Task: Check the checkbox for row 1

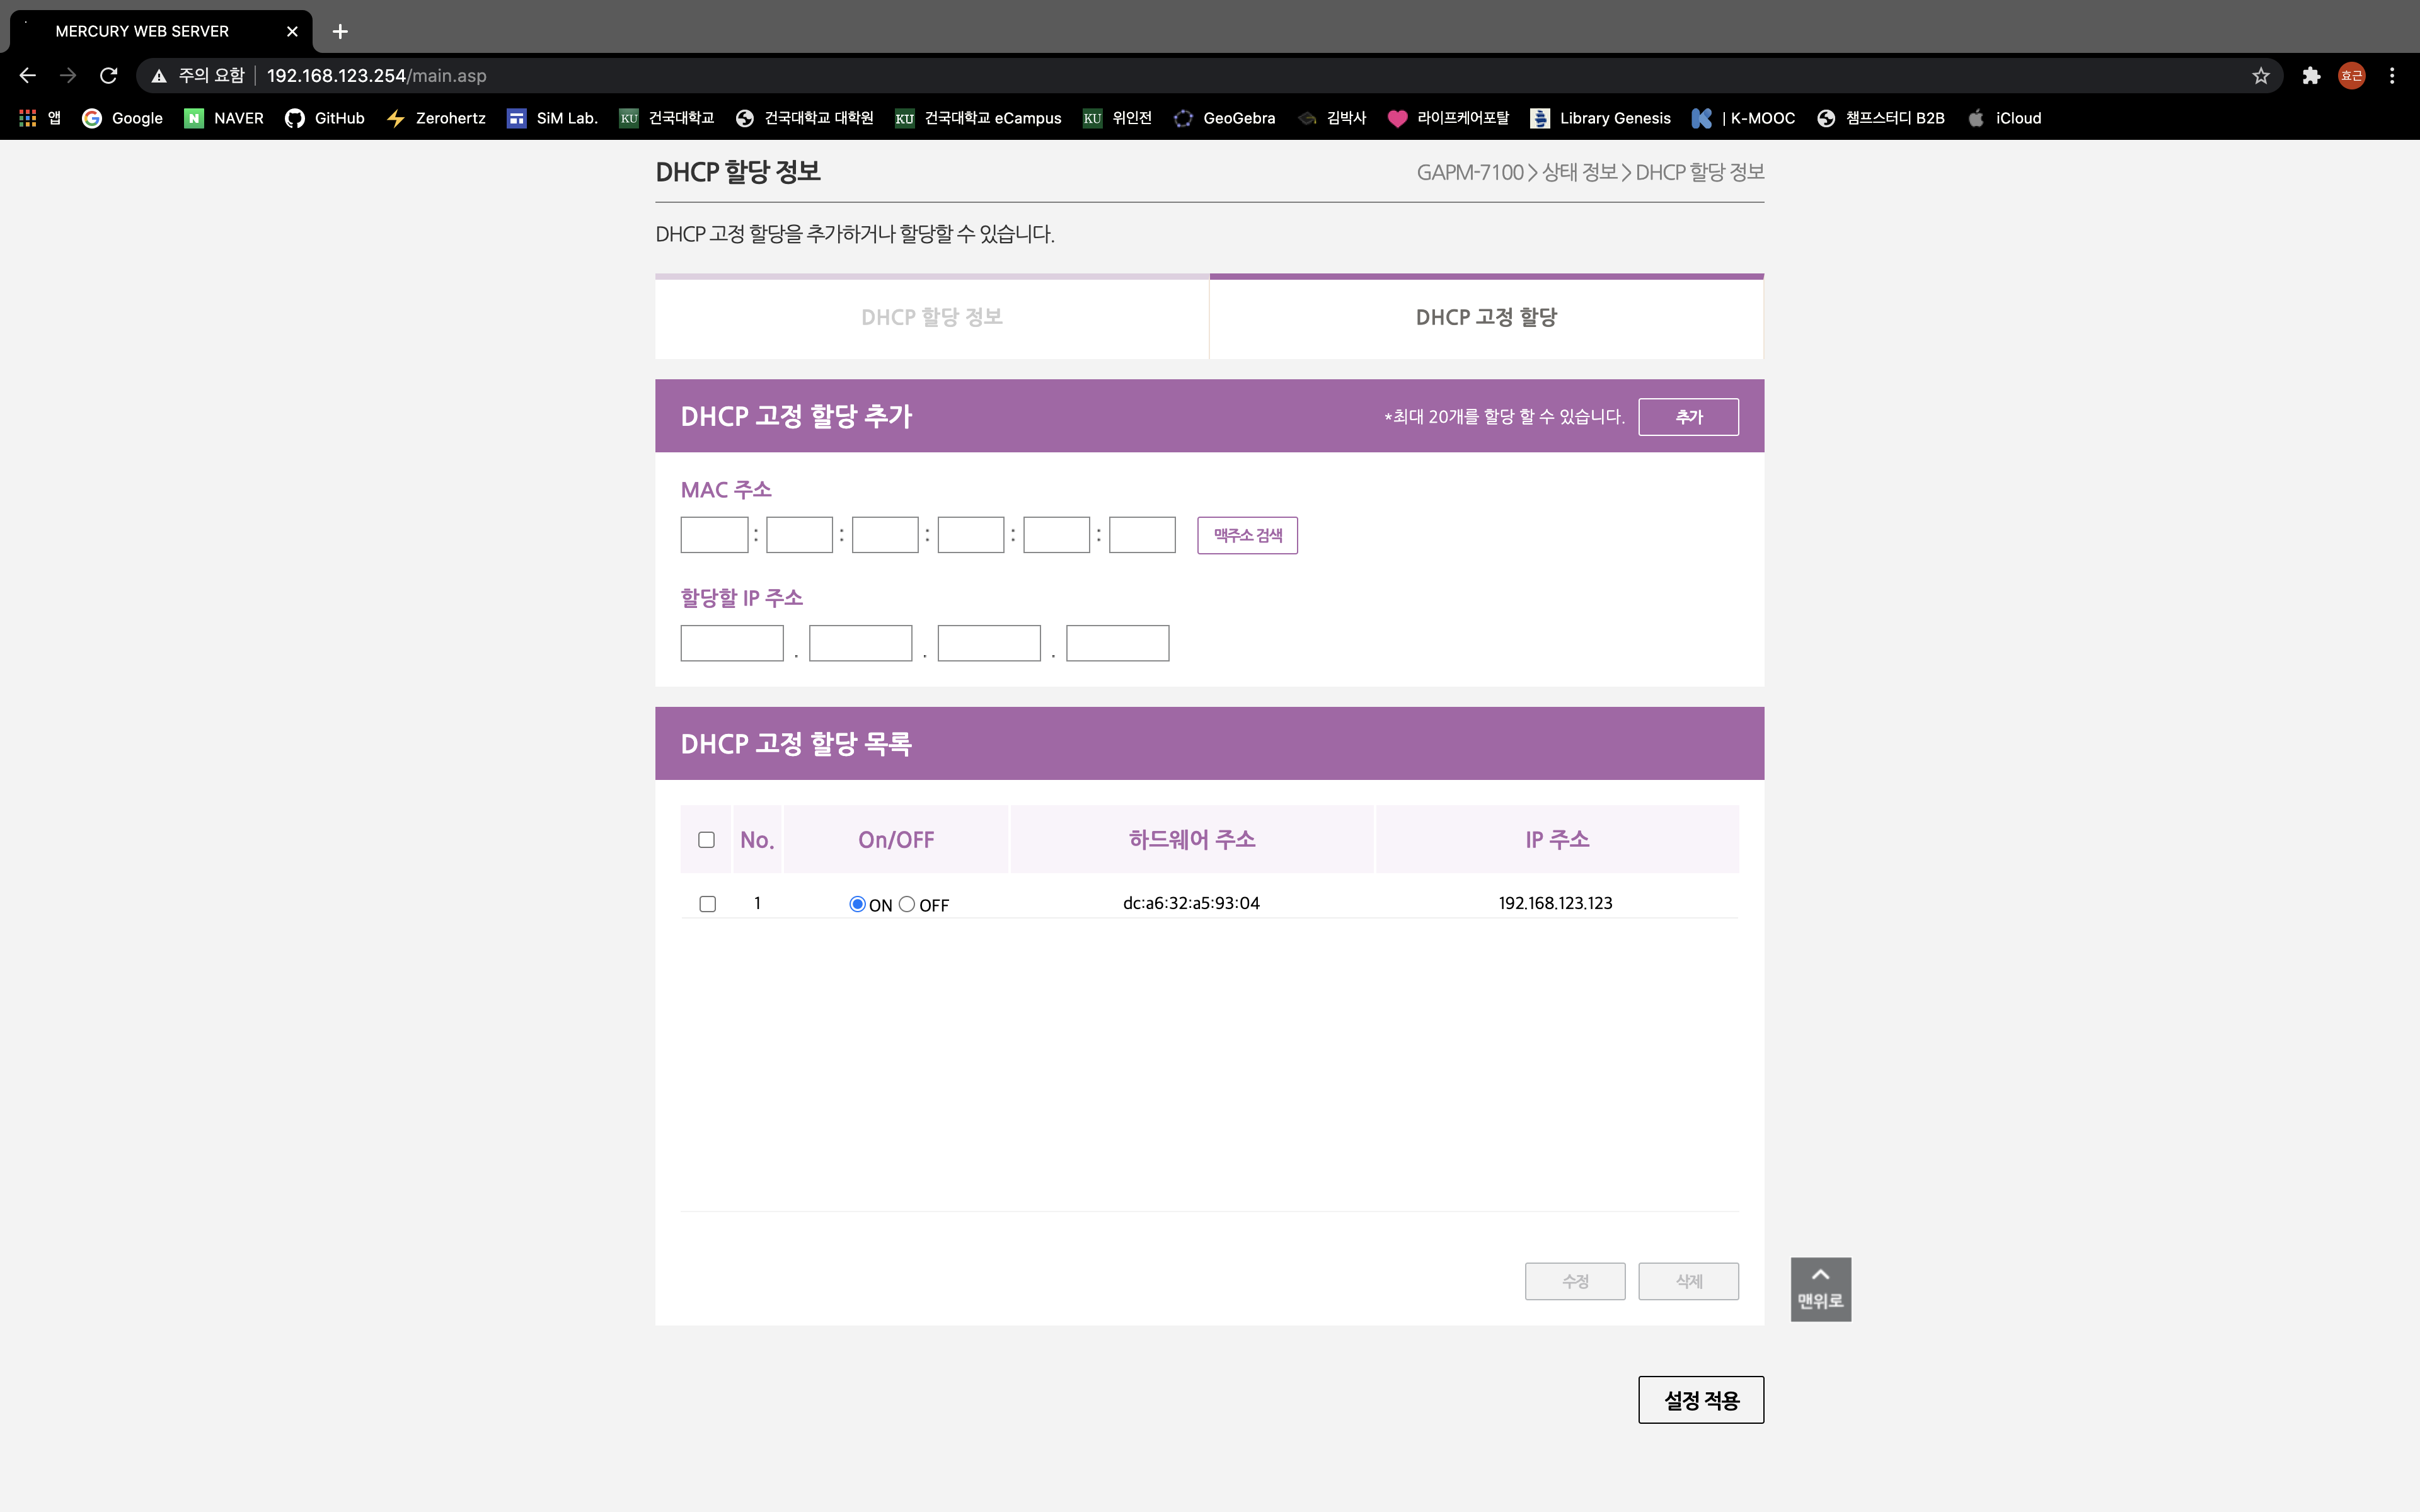Action: 707,904
